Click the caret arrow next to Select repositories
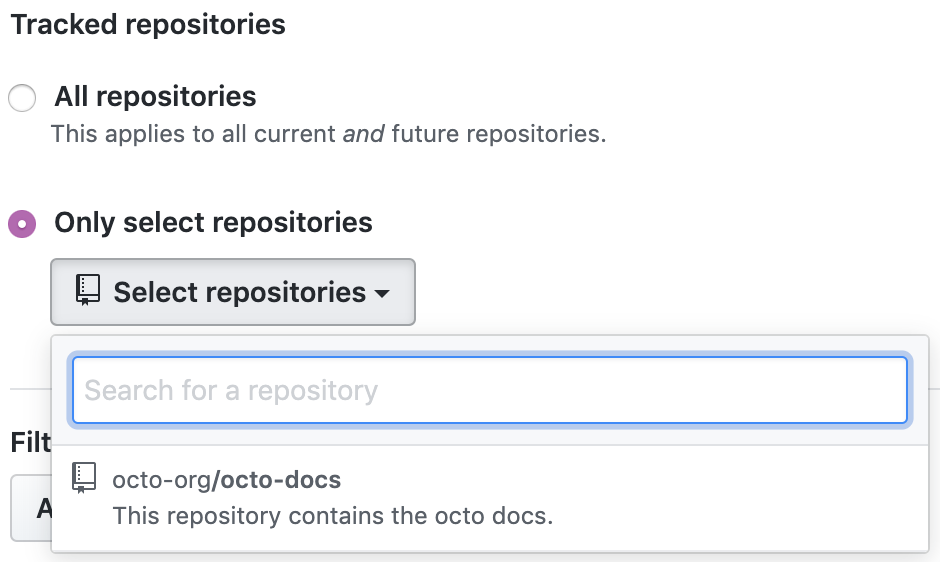Viewport: 940px width, 562px height. [382, 294]
